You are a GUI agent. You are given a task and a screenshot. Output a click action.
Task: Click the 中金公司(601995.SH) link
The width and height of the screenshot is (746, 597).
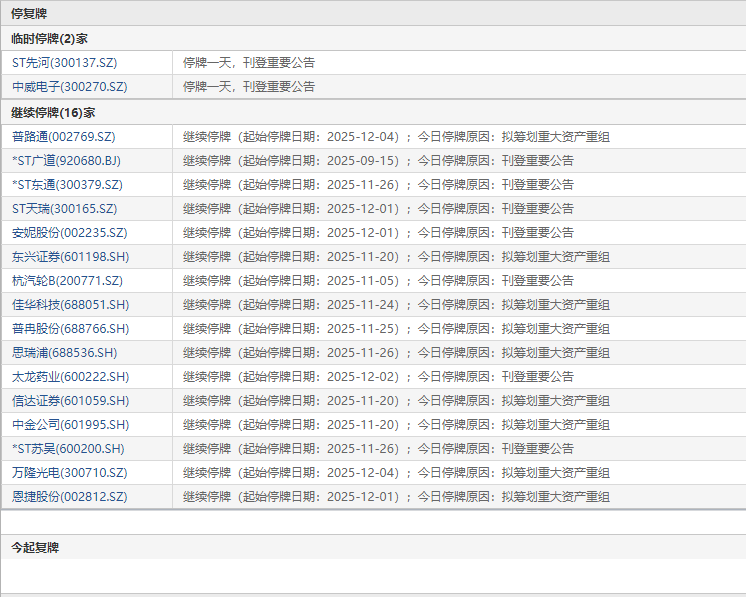pos(70,425)
